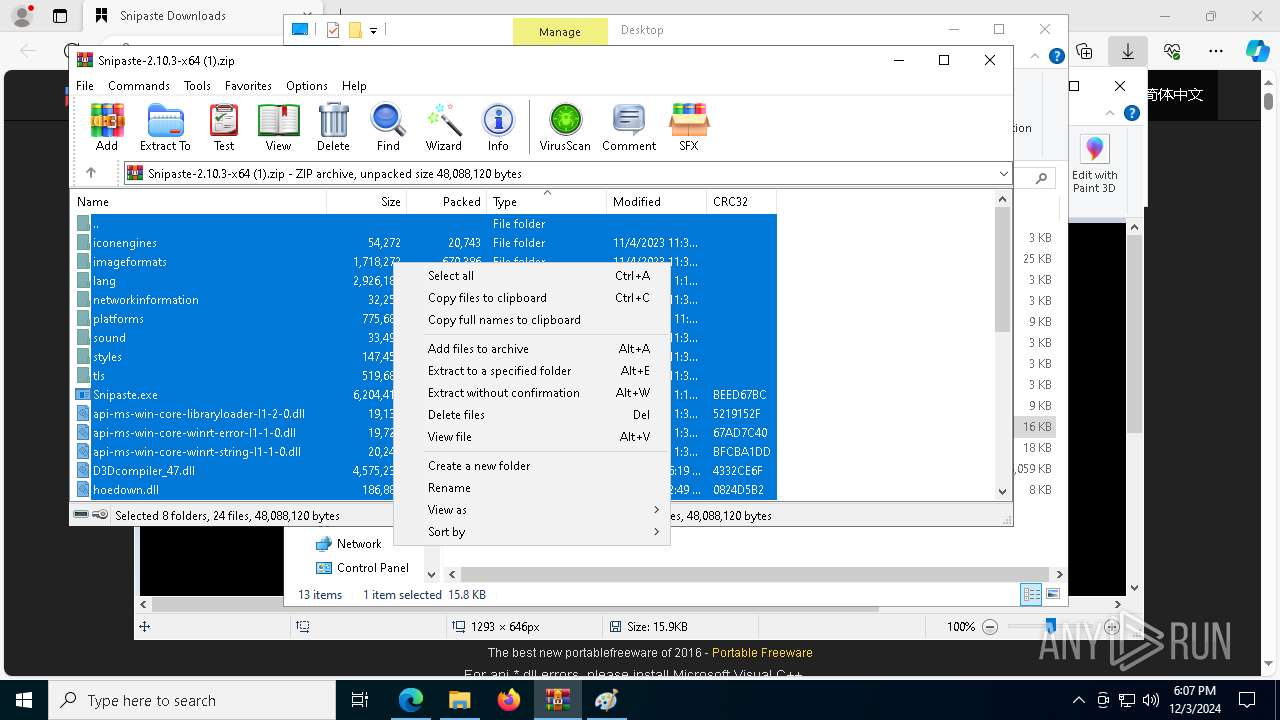
Task: Switch Explorer to large icons view
Action: click(x=1053, y=594)
